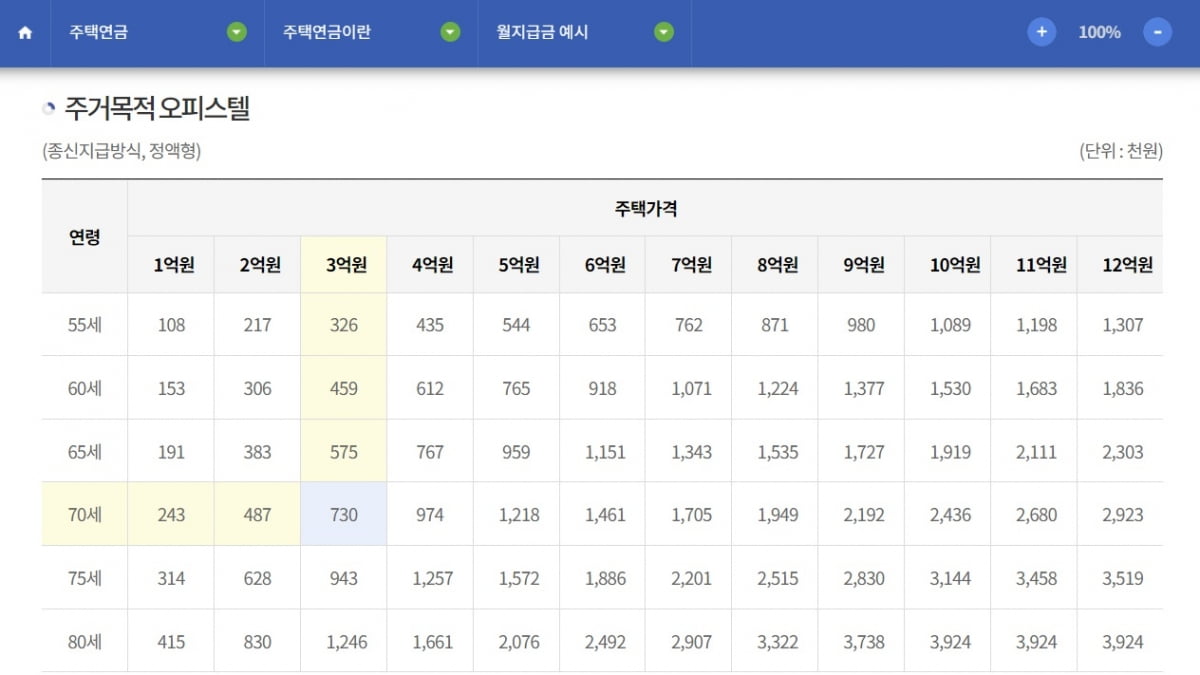This screenshot has width=1200, height=675.
Task: Click the 100% zoom level indicator
Action: (1099, 32)
